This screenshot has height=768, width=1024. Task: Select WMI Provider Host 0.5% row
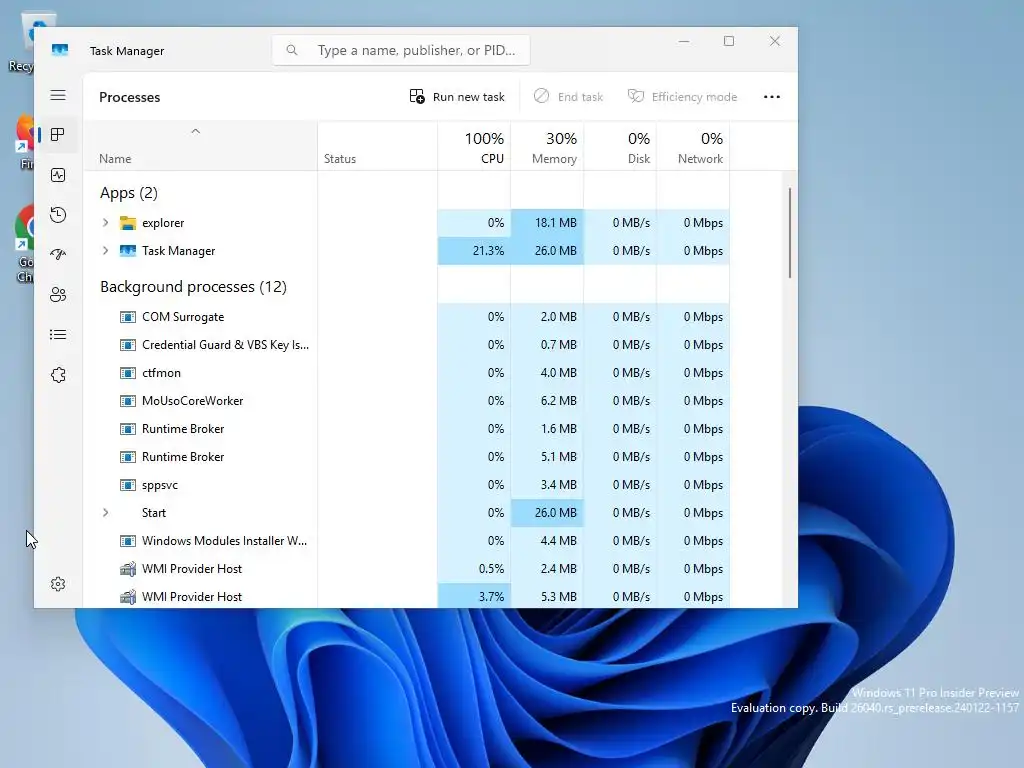pyautogui.click(x=407, y=569)
